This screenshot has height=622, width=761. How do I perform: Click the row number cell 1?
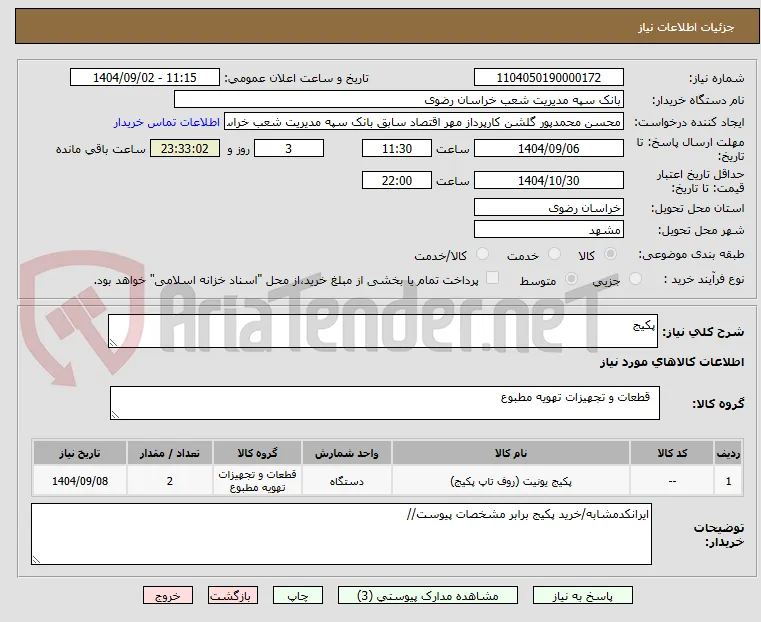[x=728, y=481]
